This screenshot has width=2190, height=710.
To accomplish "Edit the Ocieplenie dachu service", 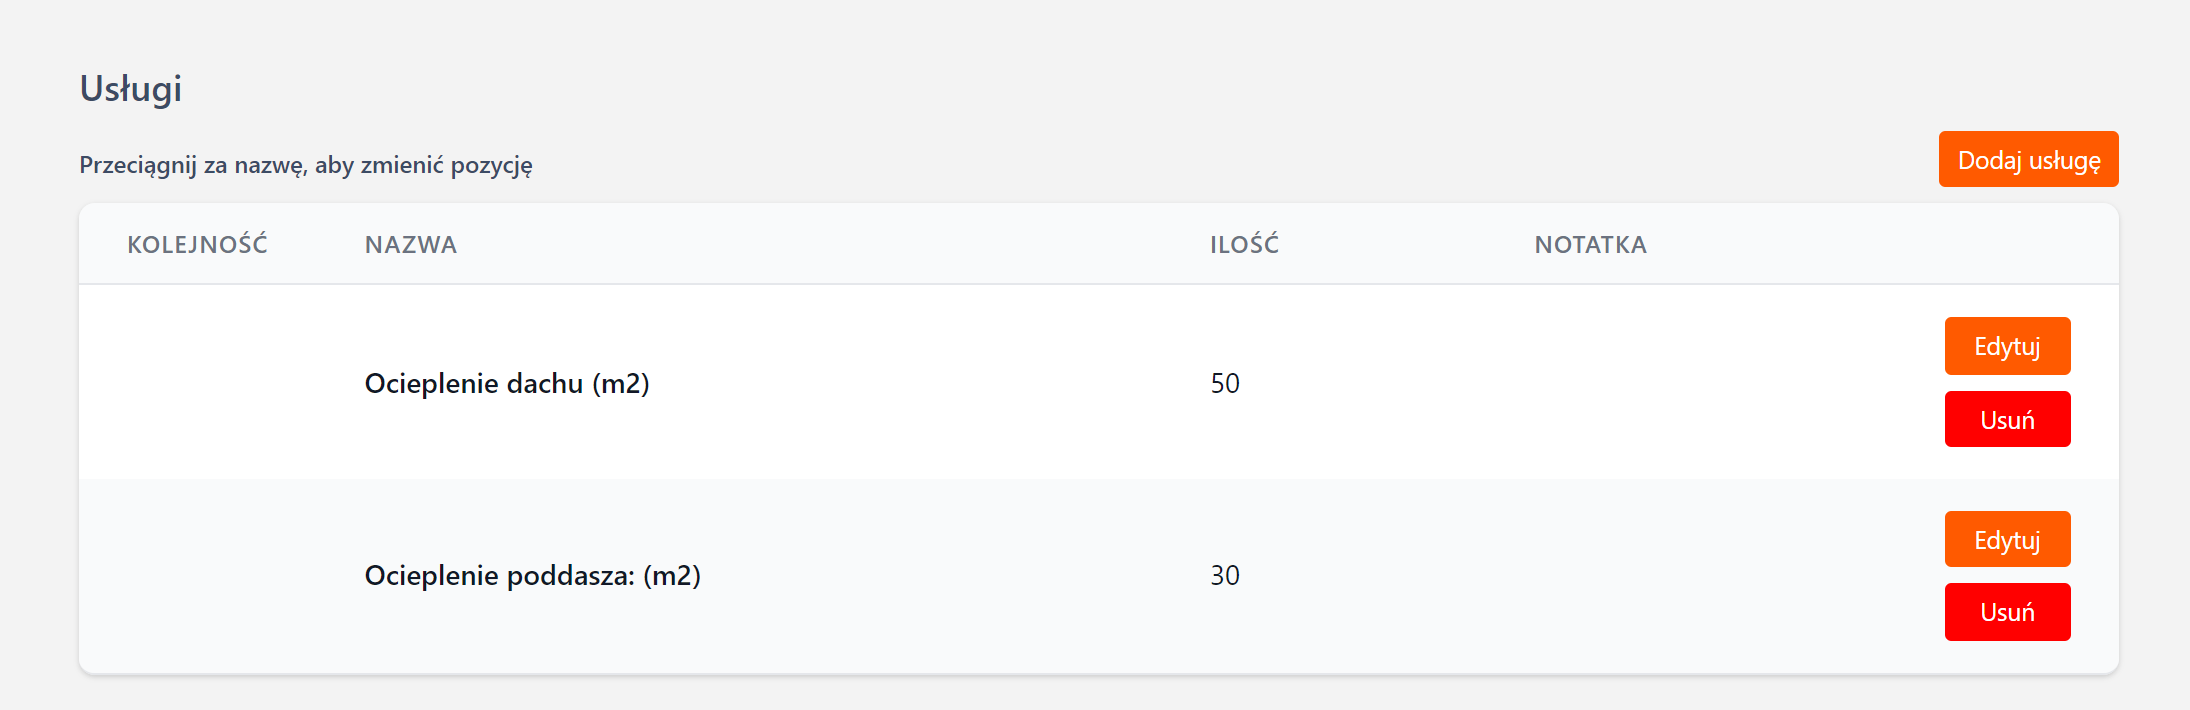I will coord(2007,346).
